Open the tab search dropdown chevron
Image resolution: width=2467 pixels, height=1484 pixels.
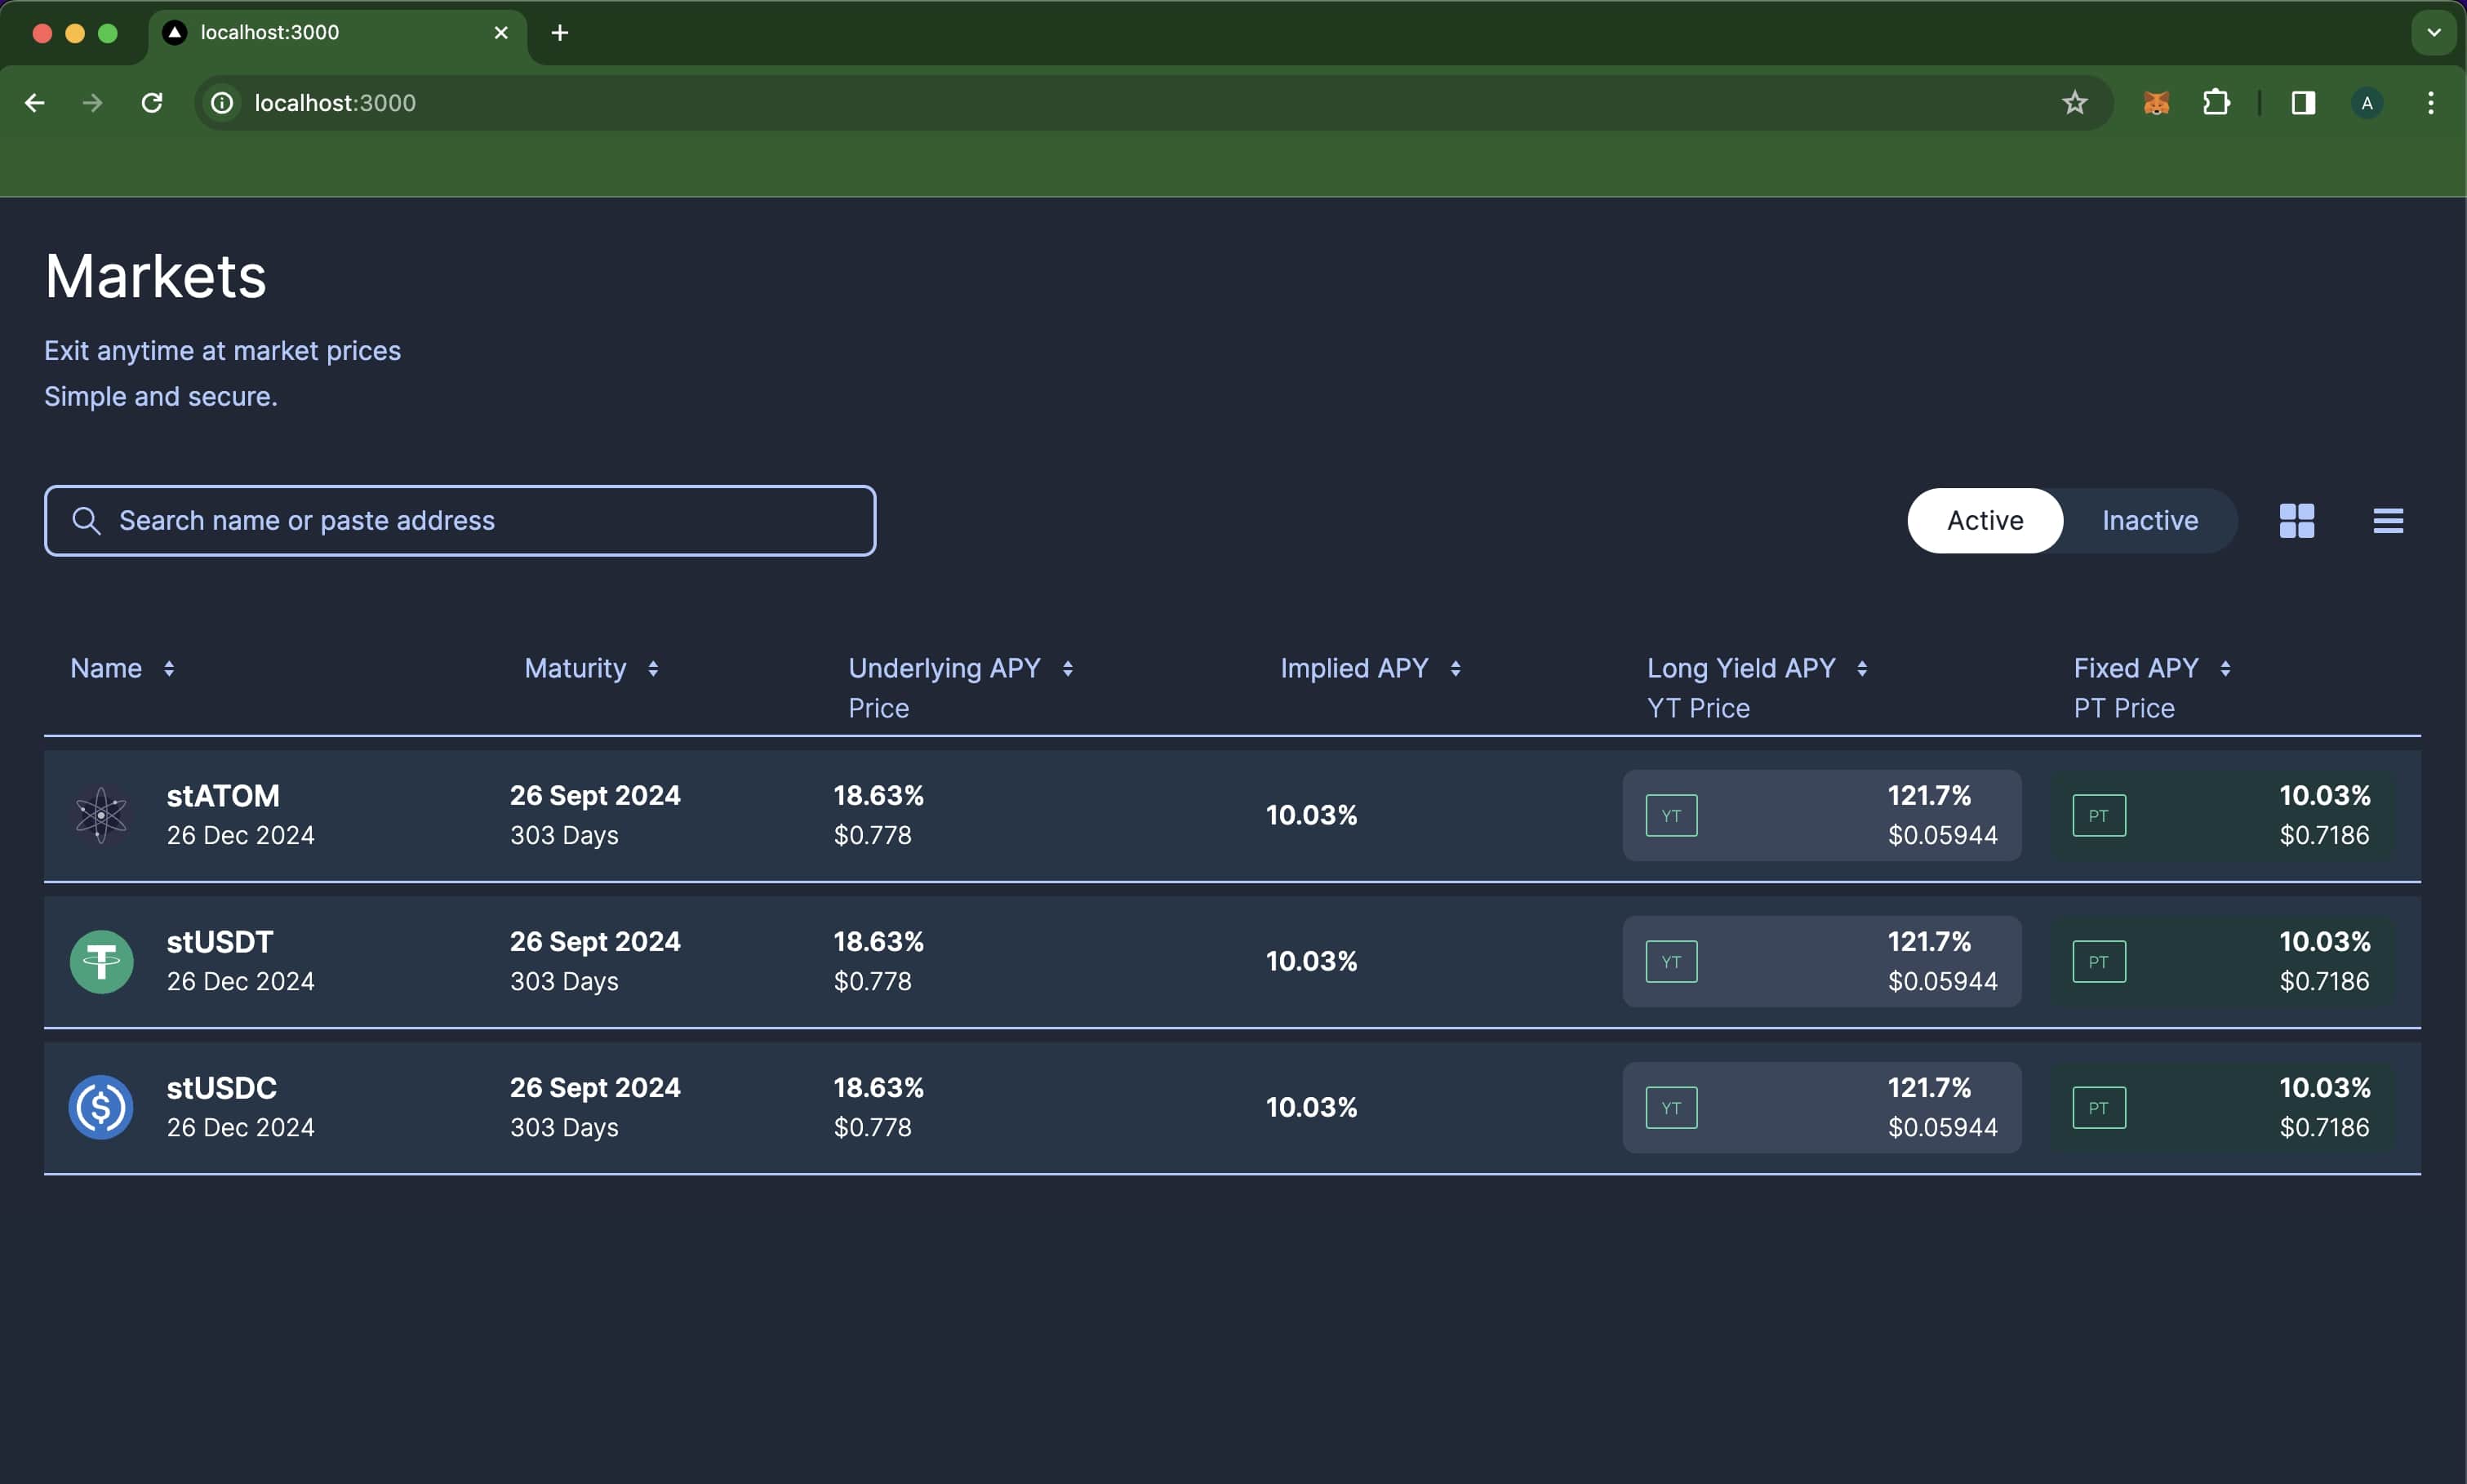(2433, 33)
